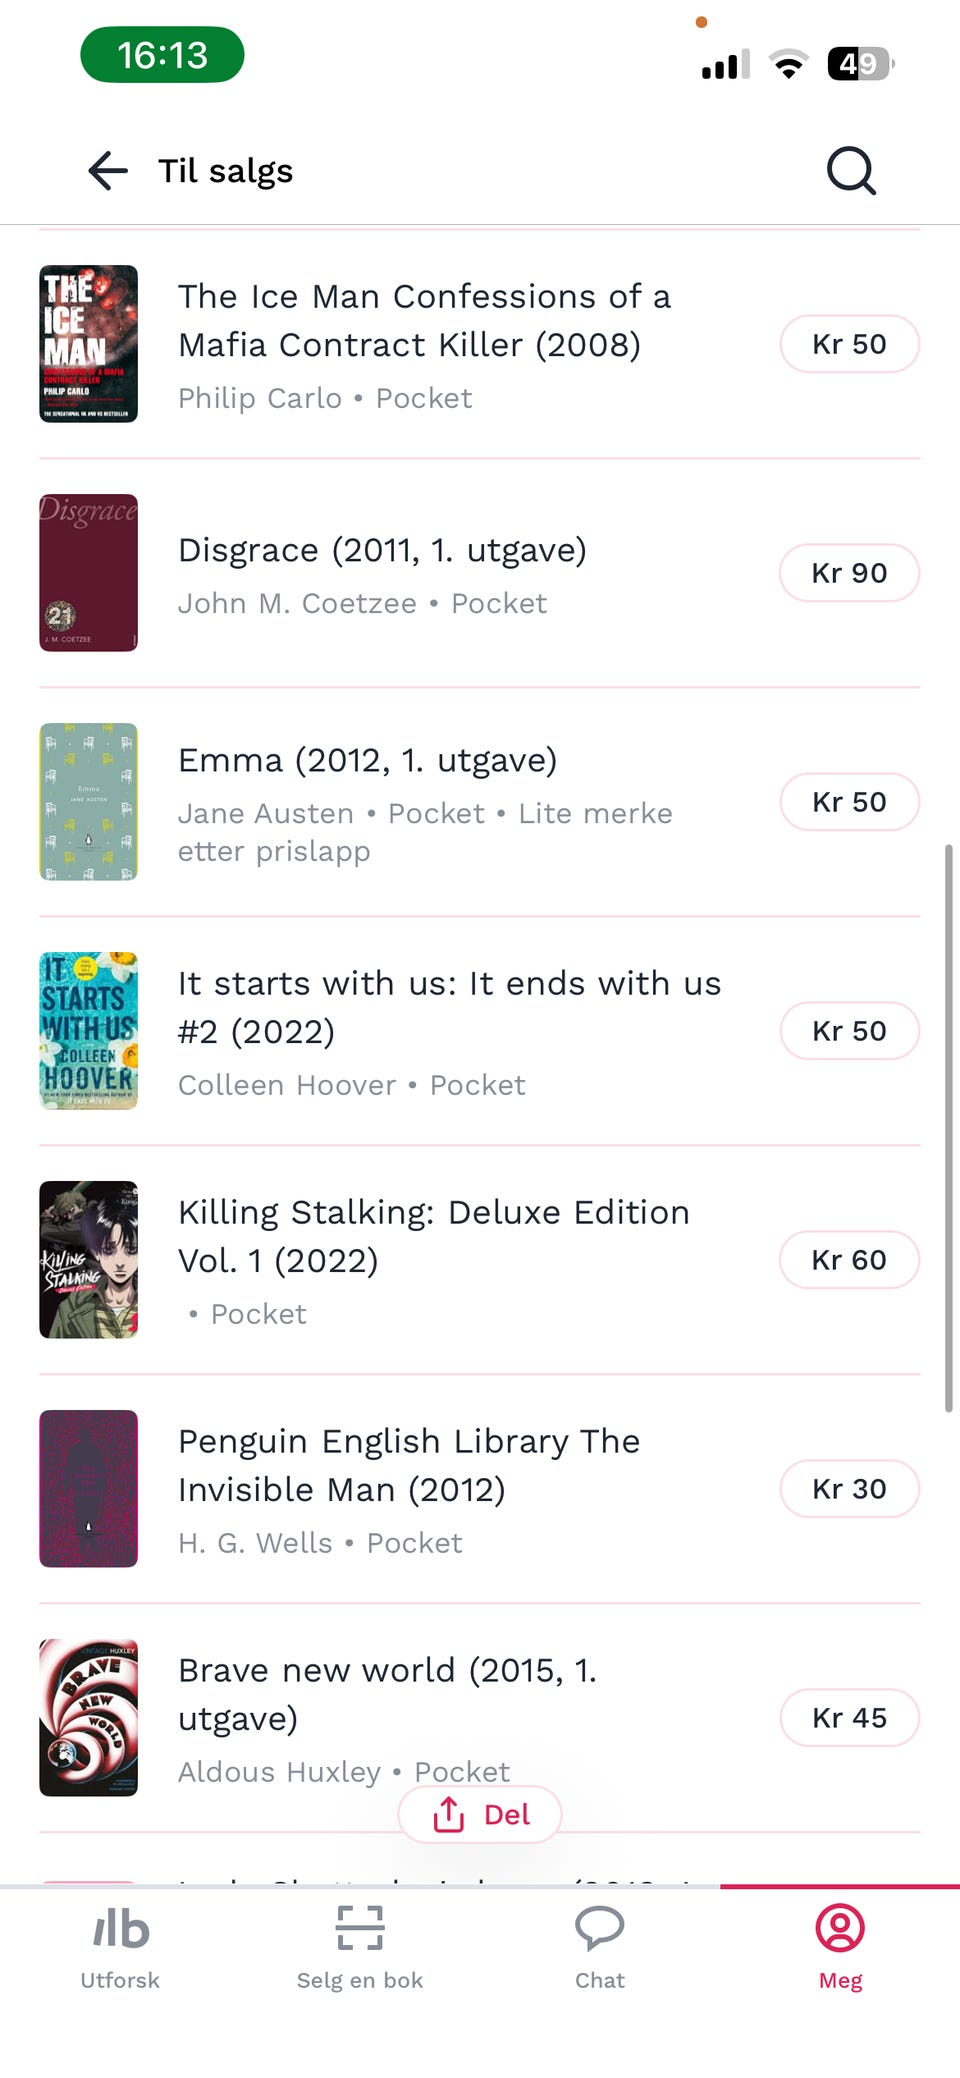Tap Disgrace book cover thumbnail
Viewport: 960px width, 2078px height.
coord(88,573)
